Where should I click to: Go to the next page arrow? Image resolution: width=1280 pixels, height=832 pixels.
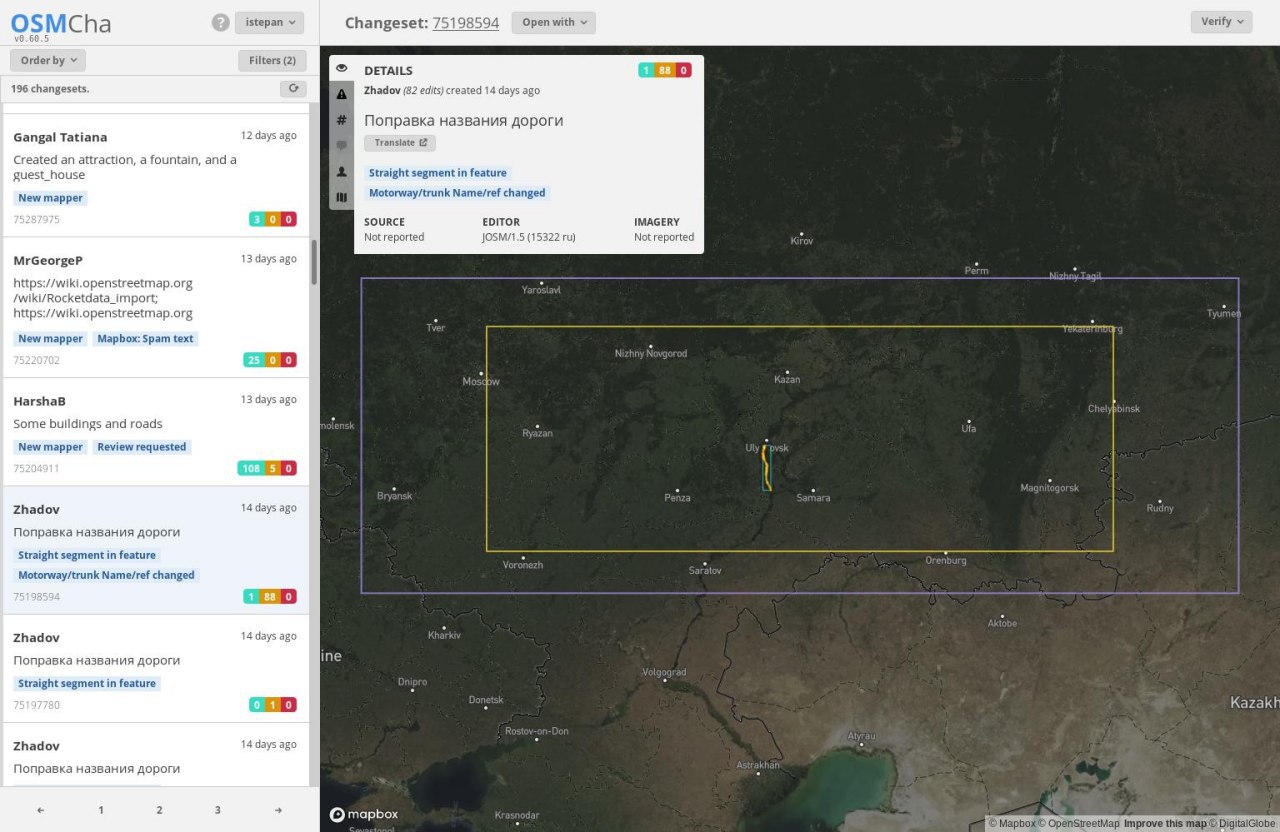(278, 810)
